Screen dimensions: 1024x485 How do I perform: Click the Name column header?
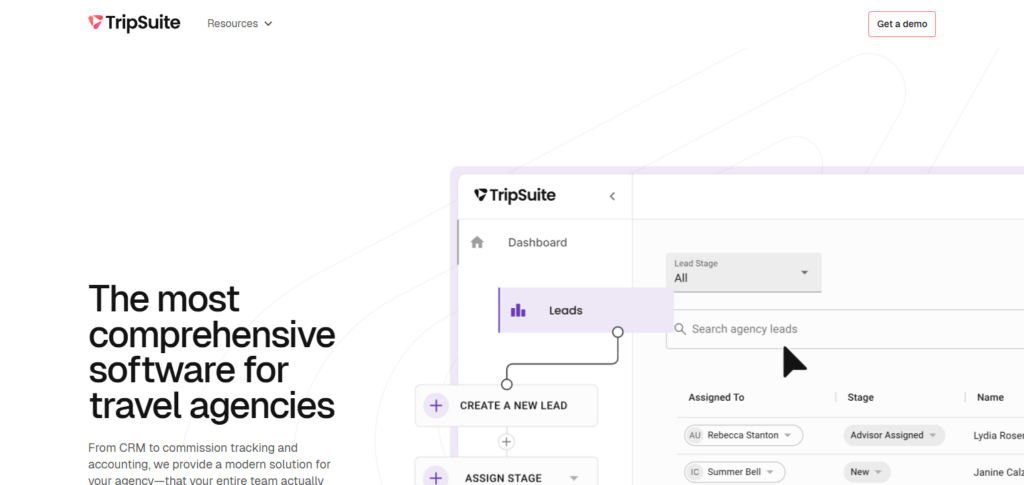point(990,397)
